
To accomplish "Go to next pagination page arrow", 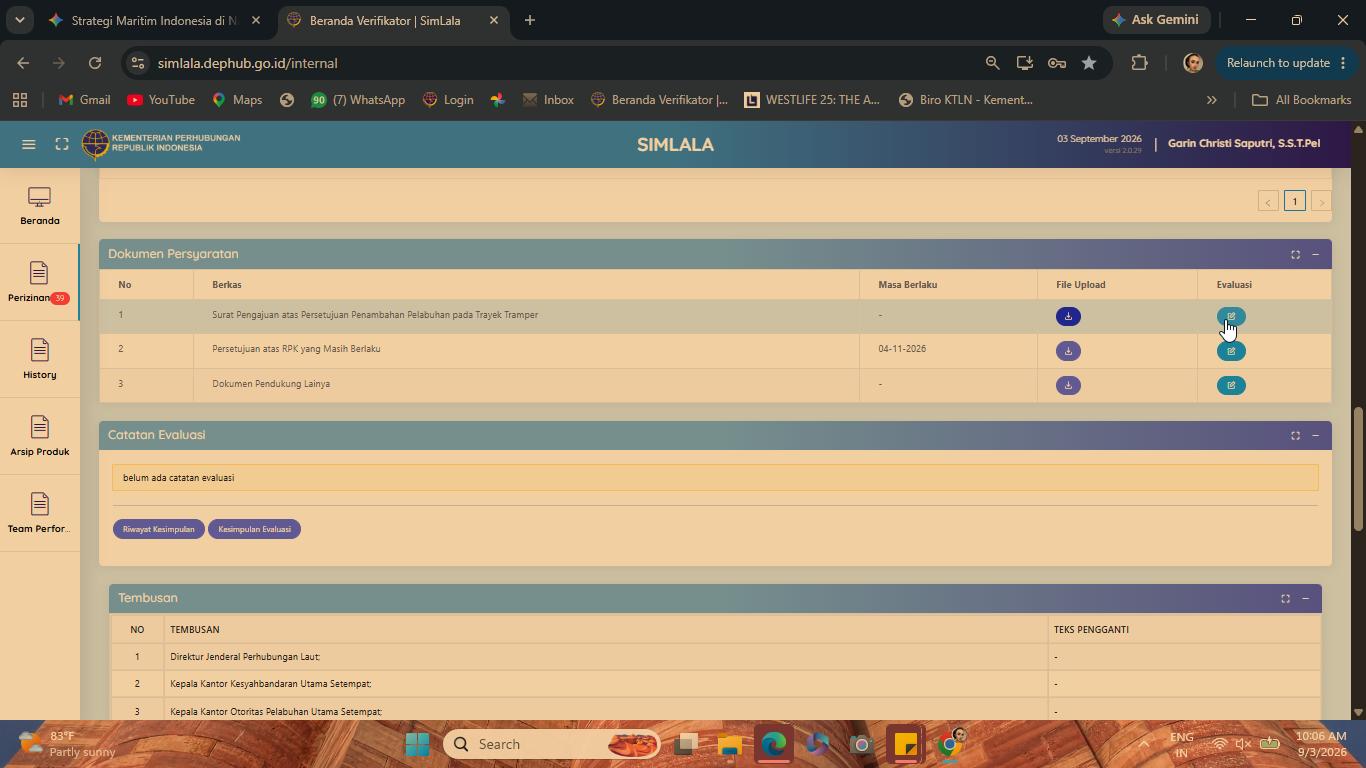I will click(1321, 201).
